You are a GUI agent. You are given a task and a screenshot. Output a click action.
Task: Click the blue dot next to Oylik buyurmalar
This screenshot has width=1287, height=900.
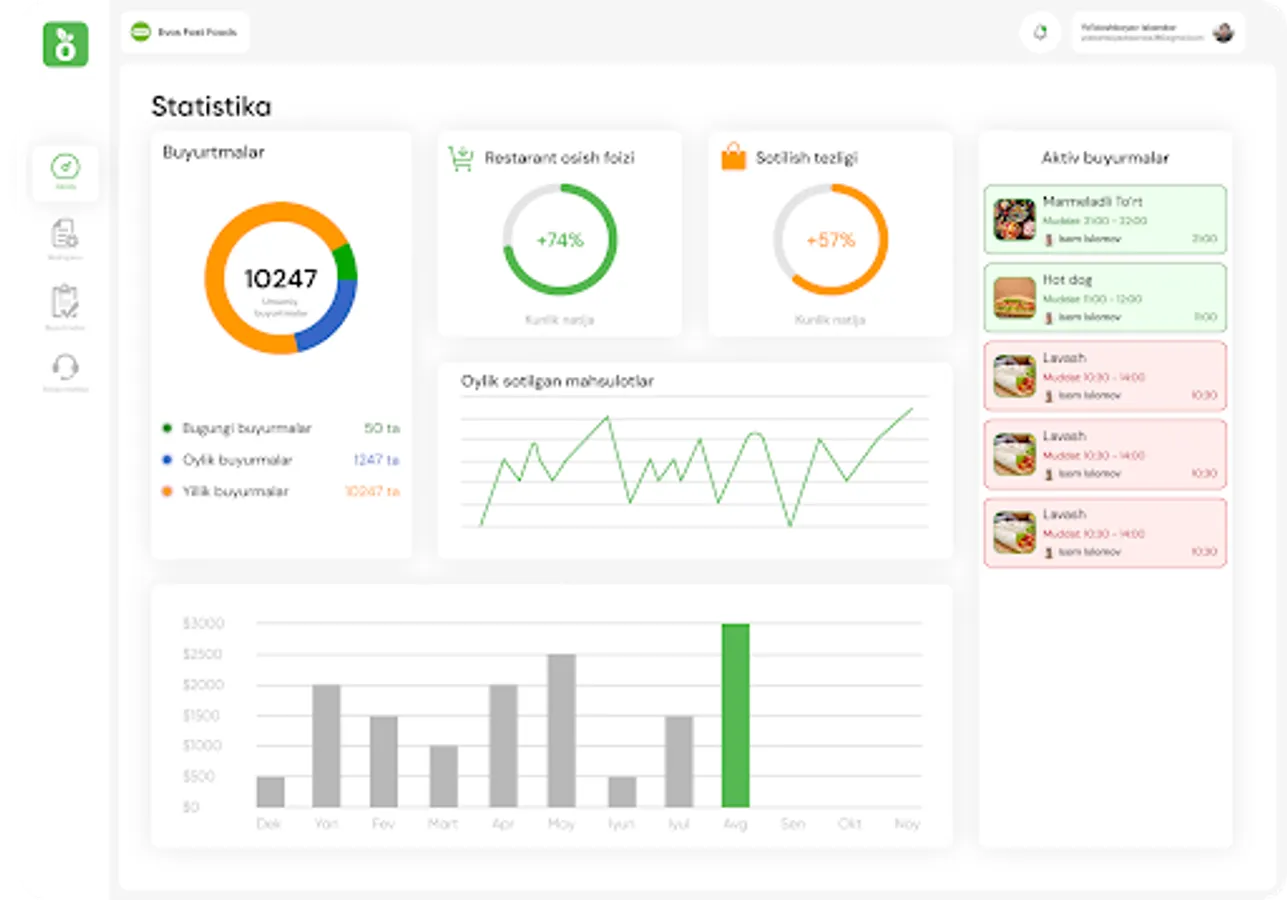[167, 460]
